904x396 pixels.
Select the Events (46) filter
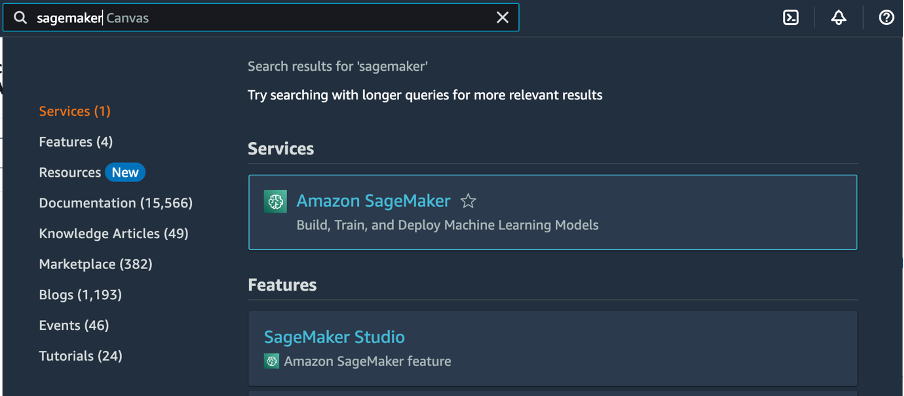[74, 325]
